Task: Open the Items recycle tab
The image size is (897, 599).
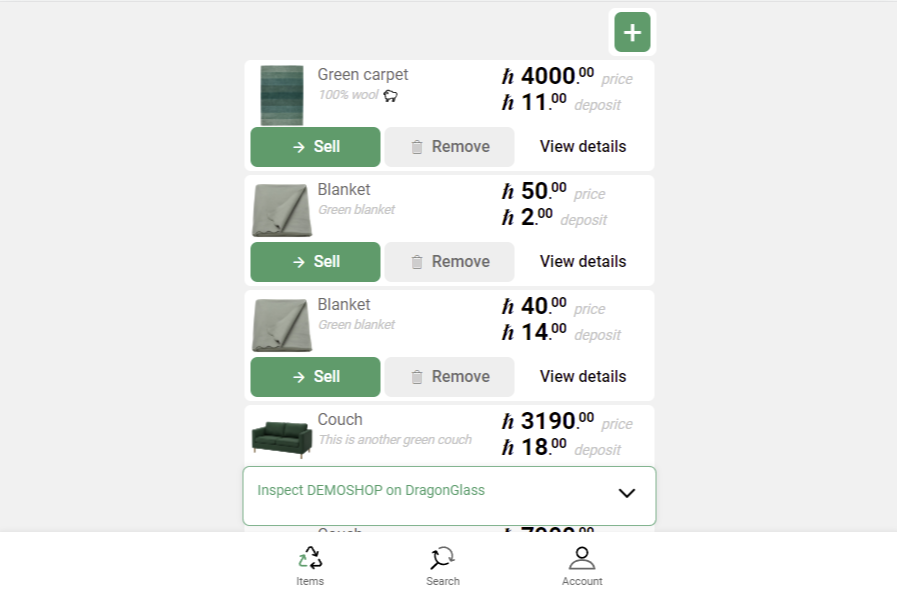Action: point(310,566)
